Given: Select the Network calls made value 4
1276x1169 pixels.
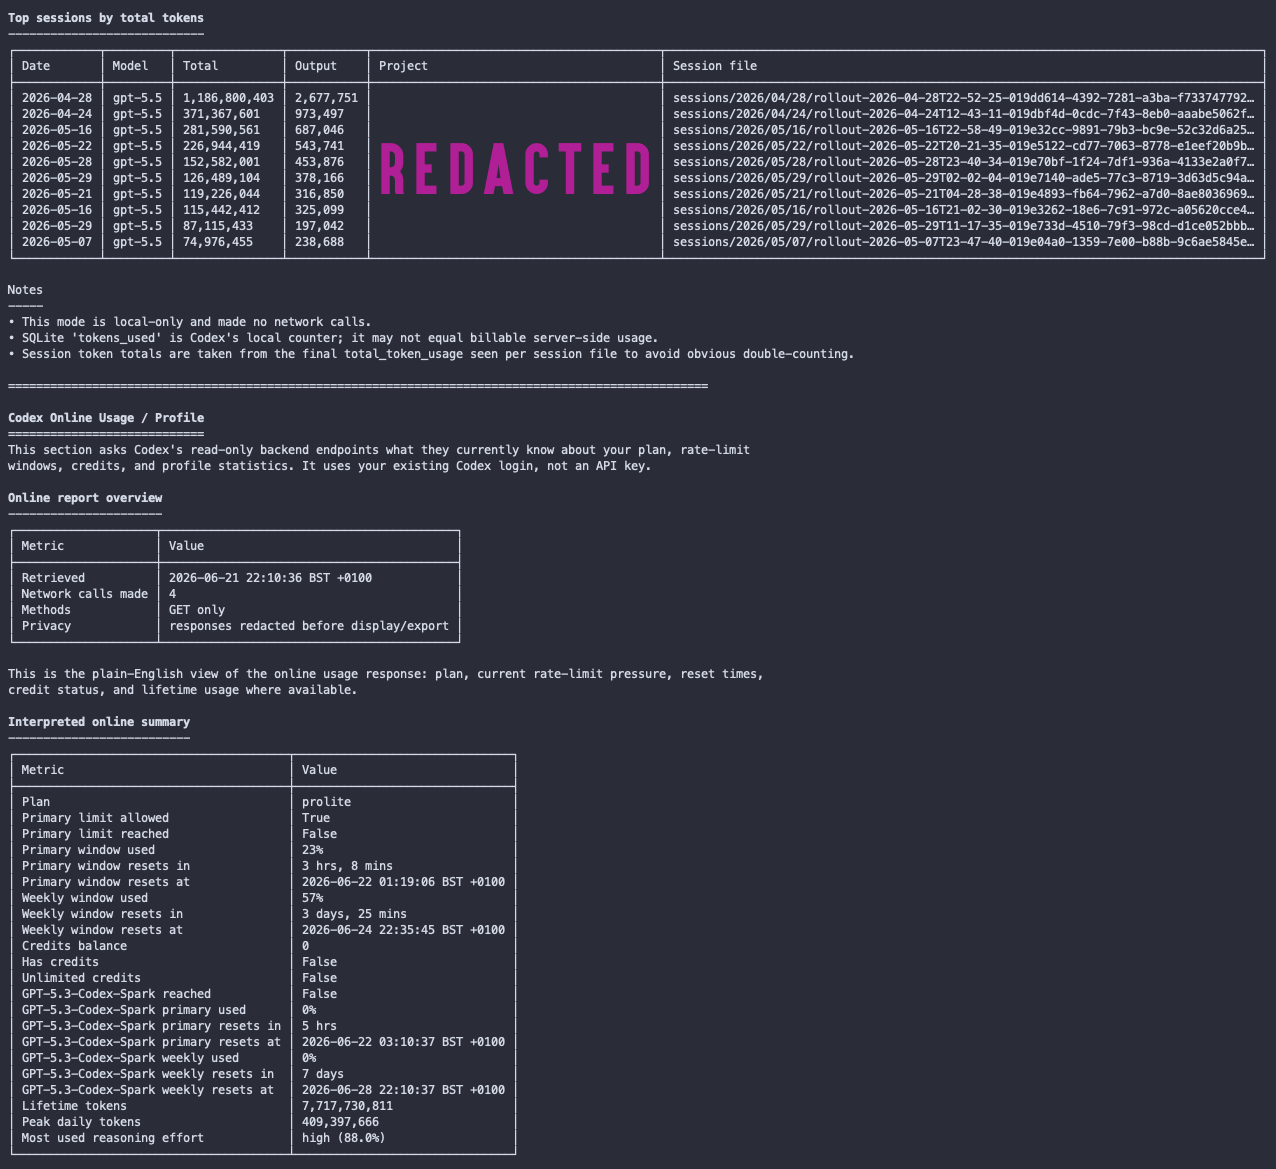Looking at the screenshot, I should tap(173, 594).
